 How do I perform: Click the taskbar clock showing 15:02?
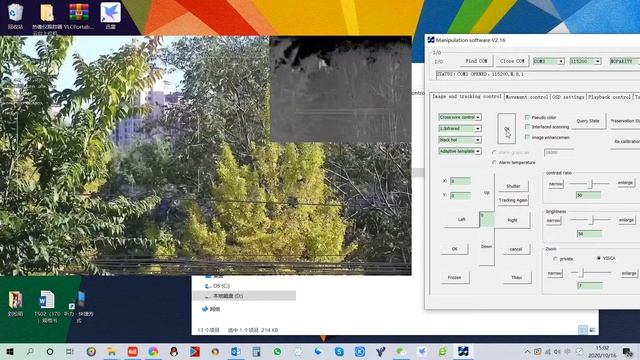[x=602, y=351]
